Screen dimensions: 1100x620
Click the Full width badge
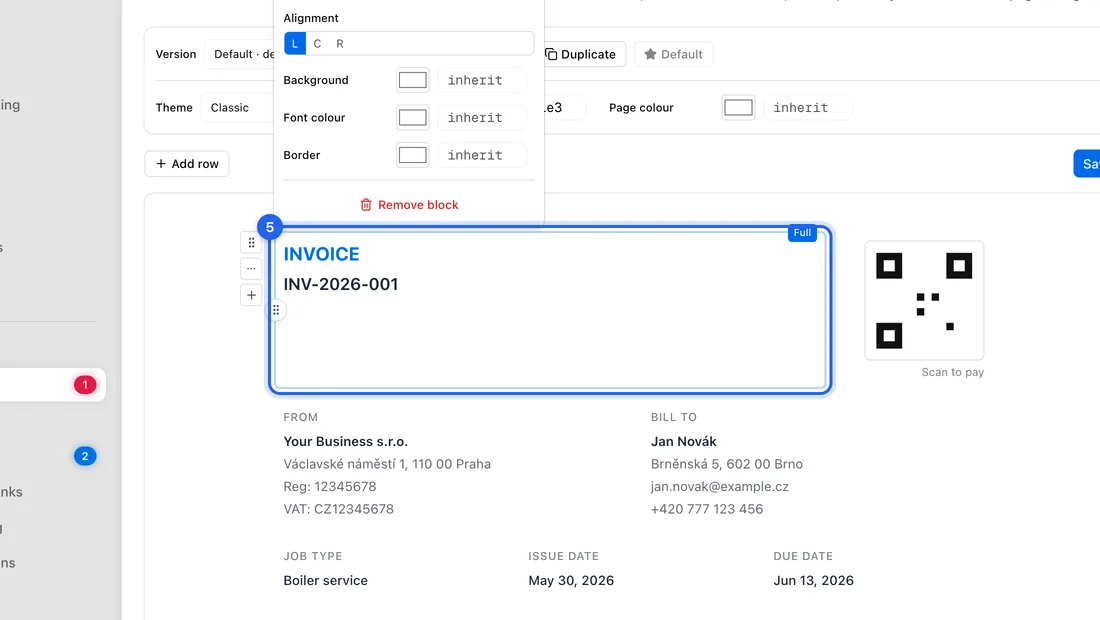point(803,233)
